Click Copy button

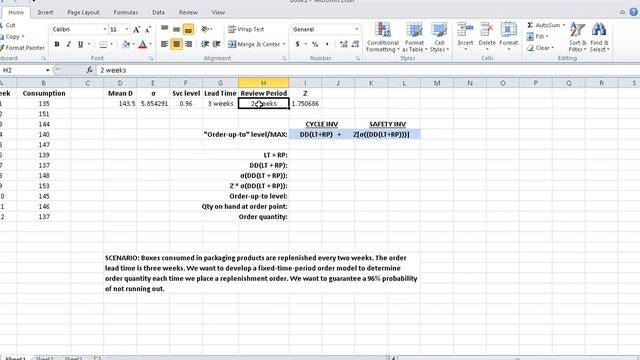[12, 37]
